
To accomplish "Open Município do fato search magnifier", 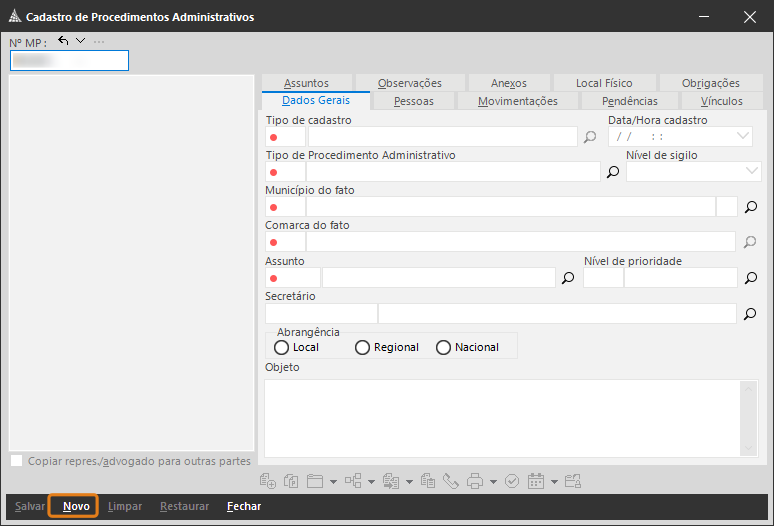I will [751, 207].
